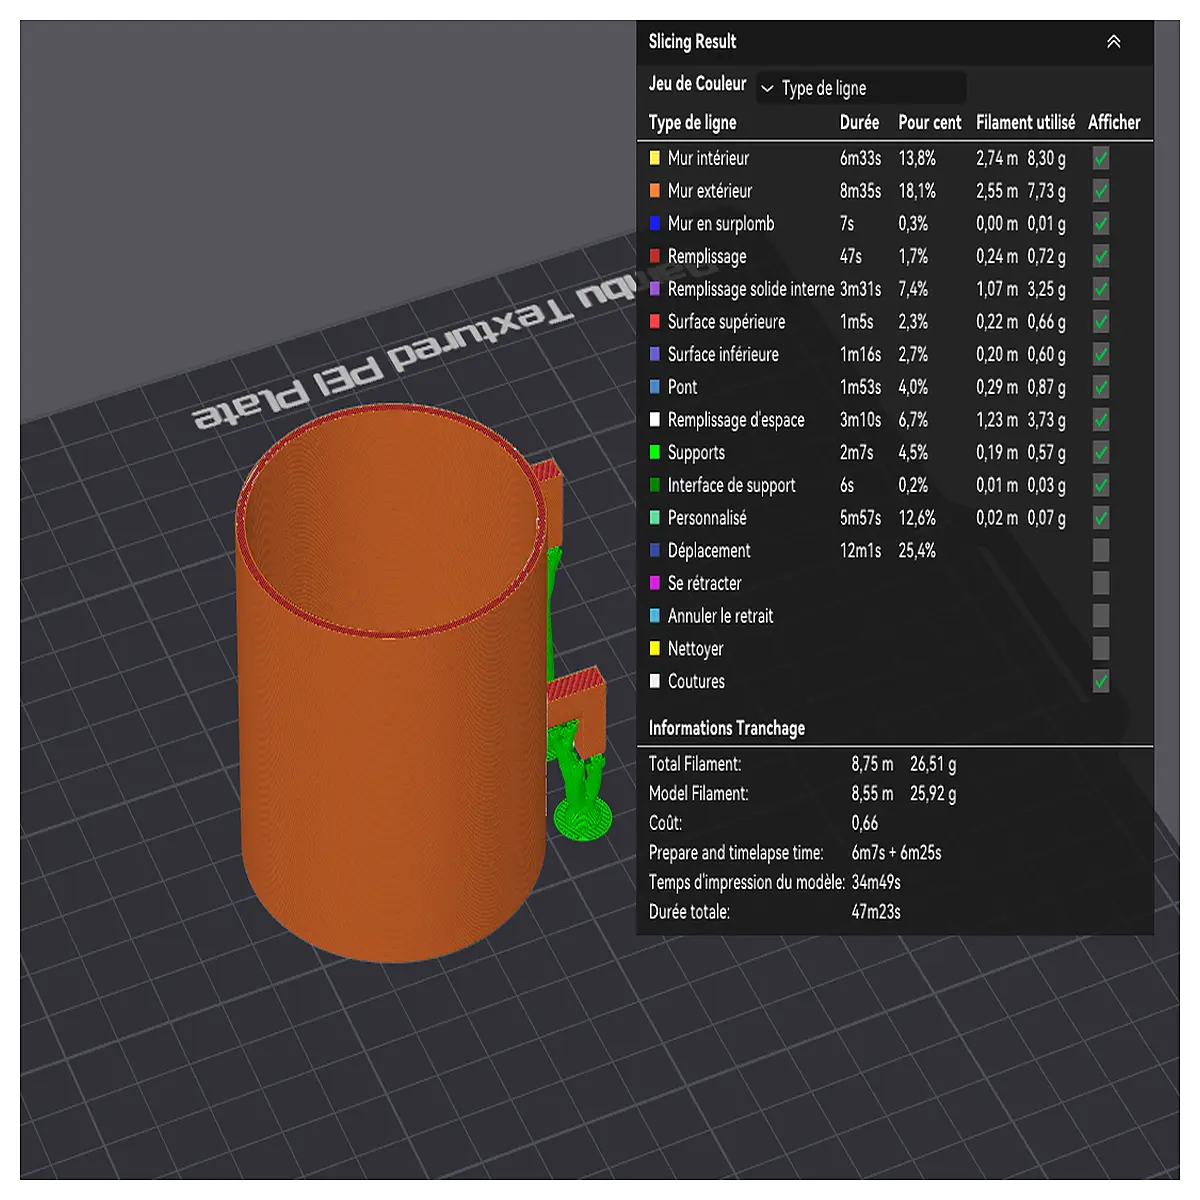This screenshot has height=1200, width=1200.
Task: Enable the Annuler le retrait checkbox
Action: [1101, 616]
